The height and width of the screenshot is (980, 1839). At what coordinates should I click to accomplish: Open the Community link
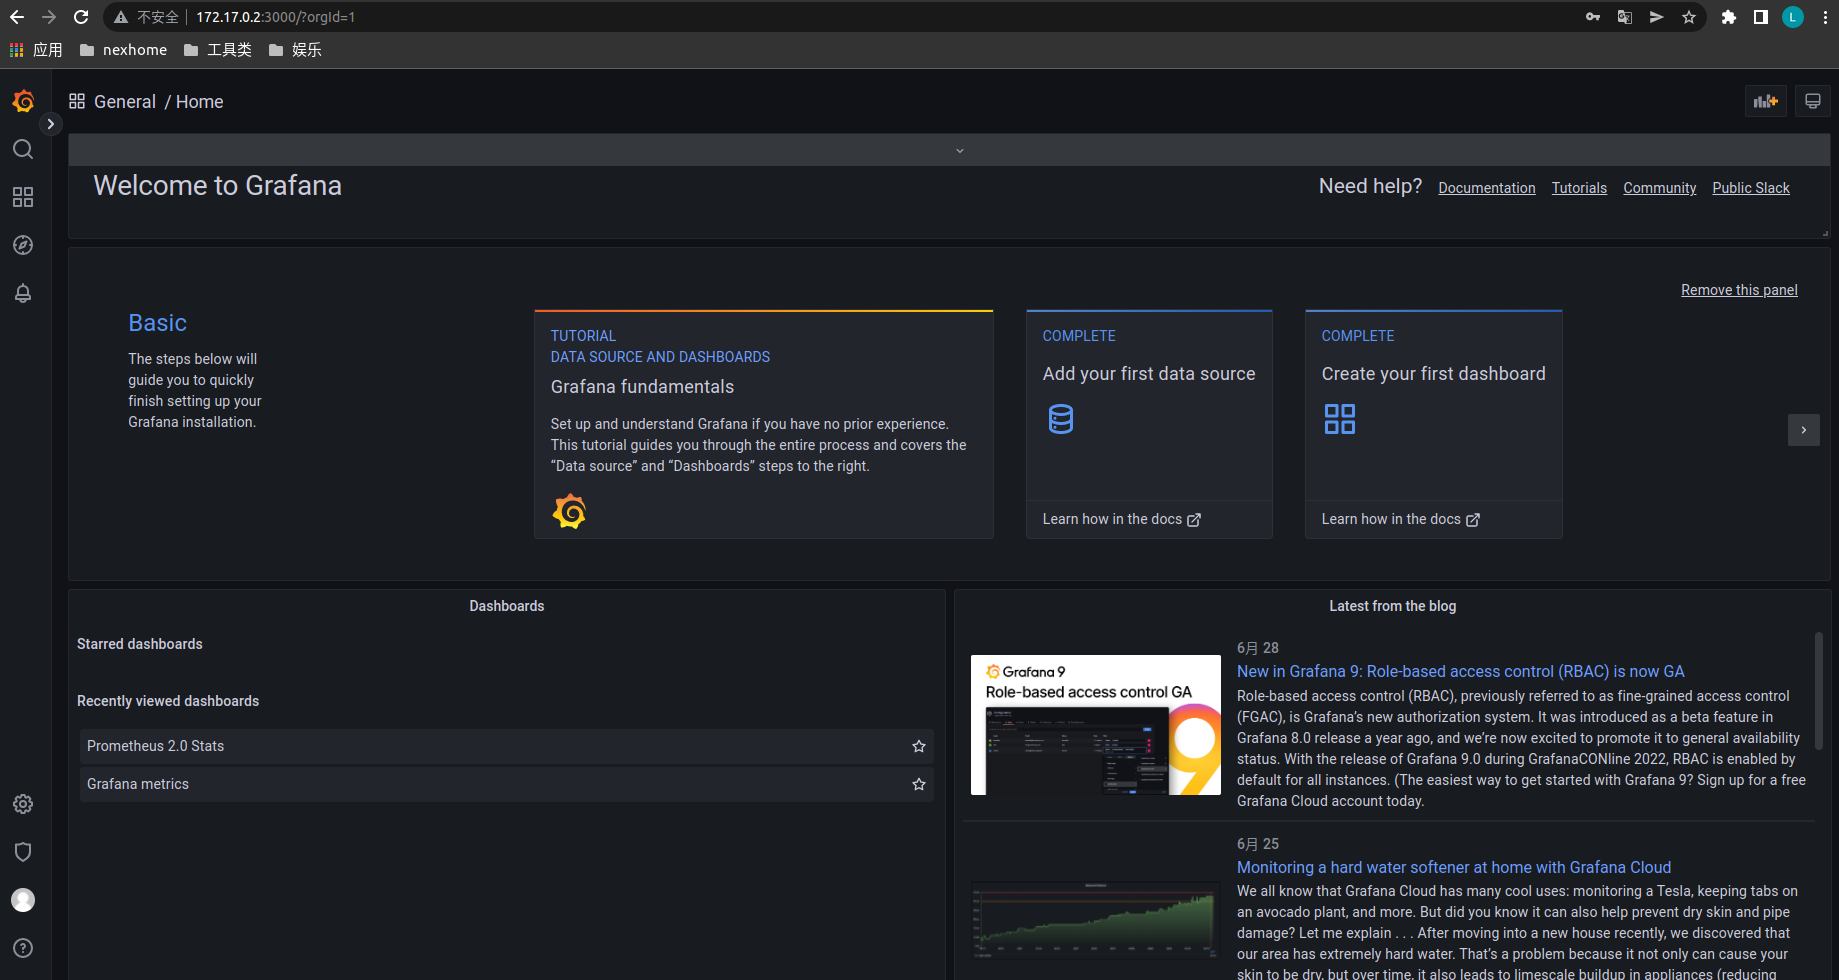tap(1660, 188)
